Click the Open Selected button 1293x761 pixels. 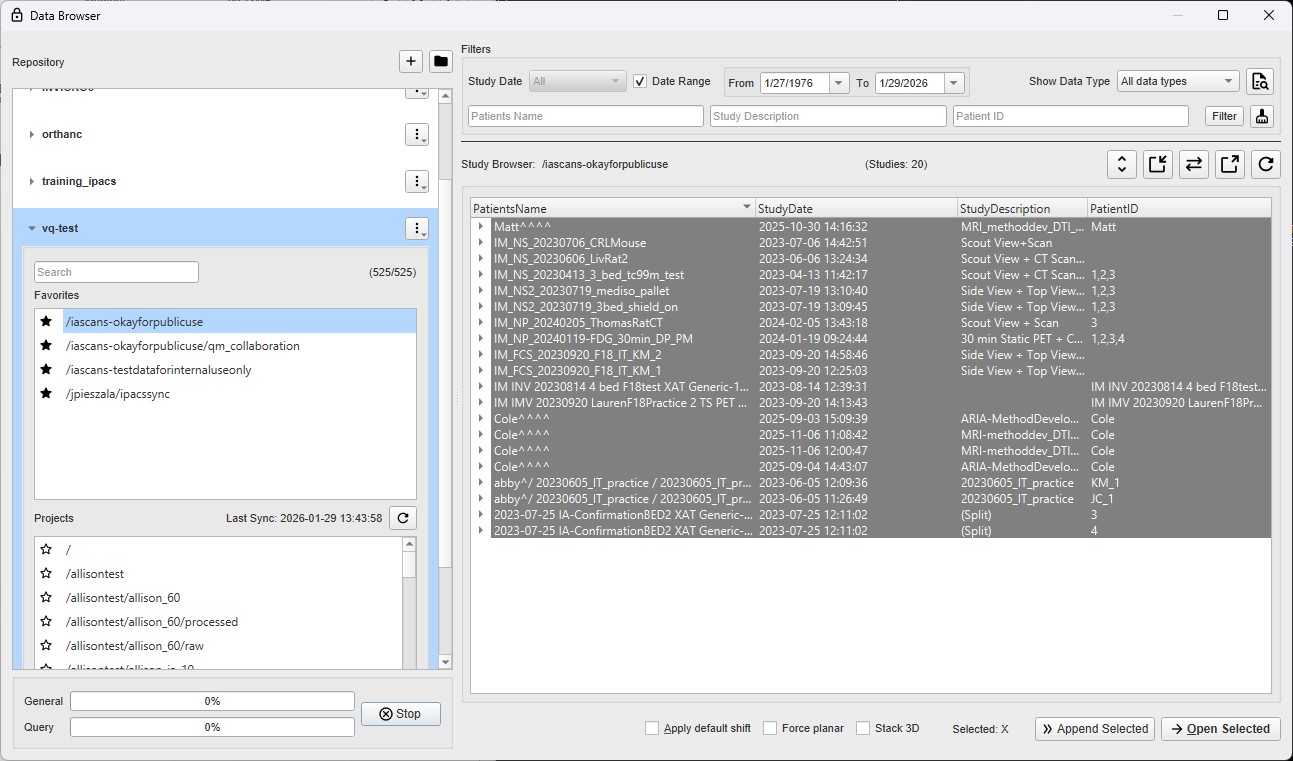click(x=1218, y=729)
